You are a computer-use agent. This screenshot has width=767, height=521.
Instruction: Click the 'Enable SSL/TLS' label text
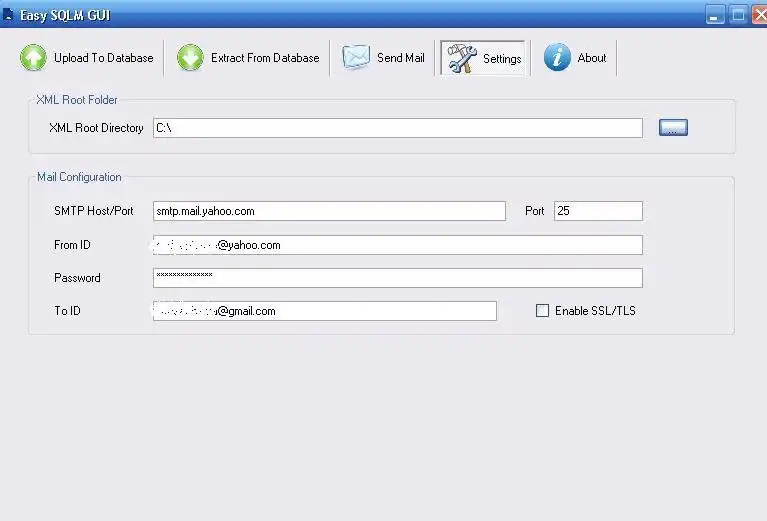[595, 311]
